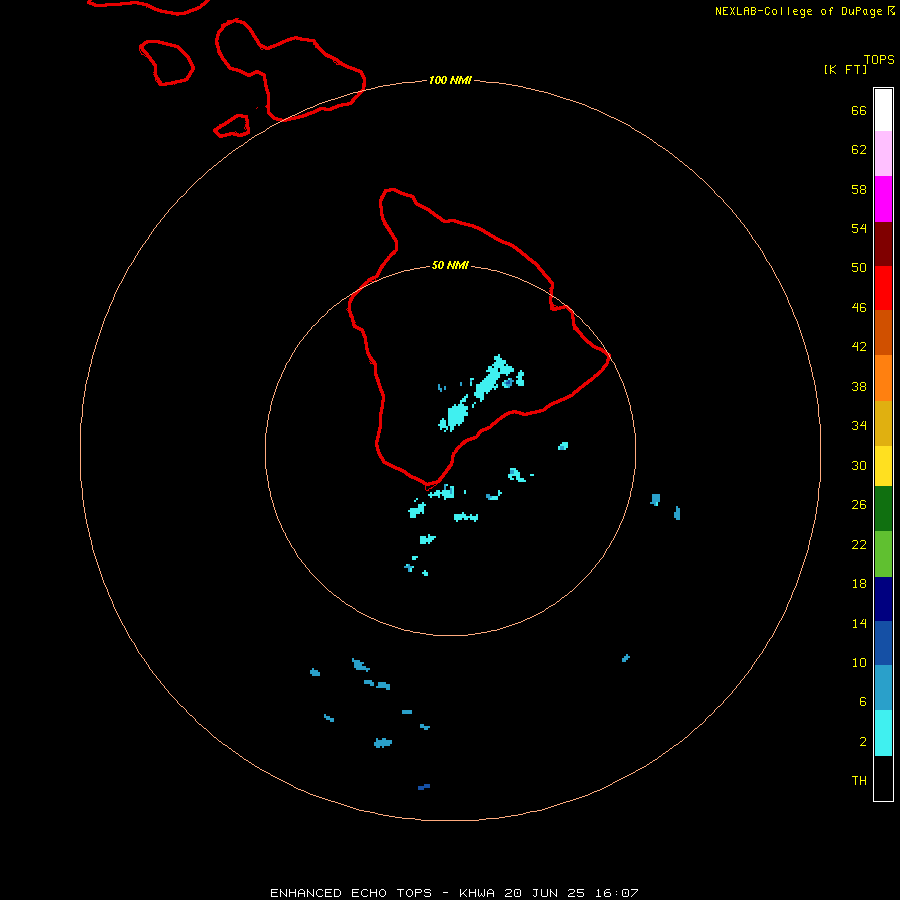This screenshot has height=900, width=900.
Task: Click the NEXLAB-College of DuPage text
Action: point(800,11)
